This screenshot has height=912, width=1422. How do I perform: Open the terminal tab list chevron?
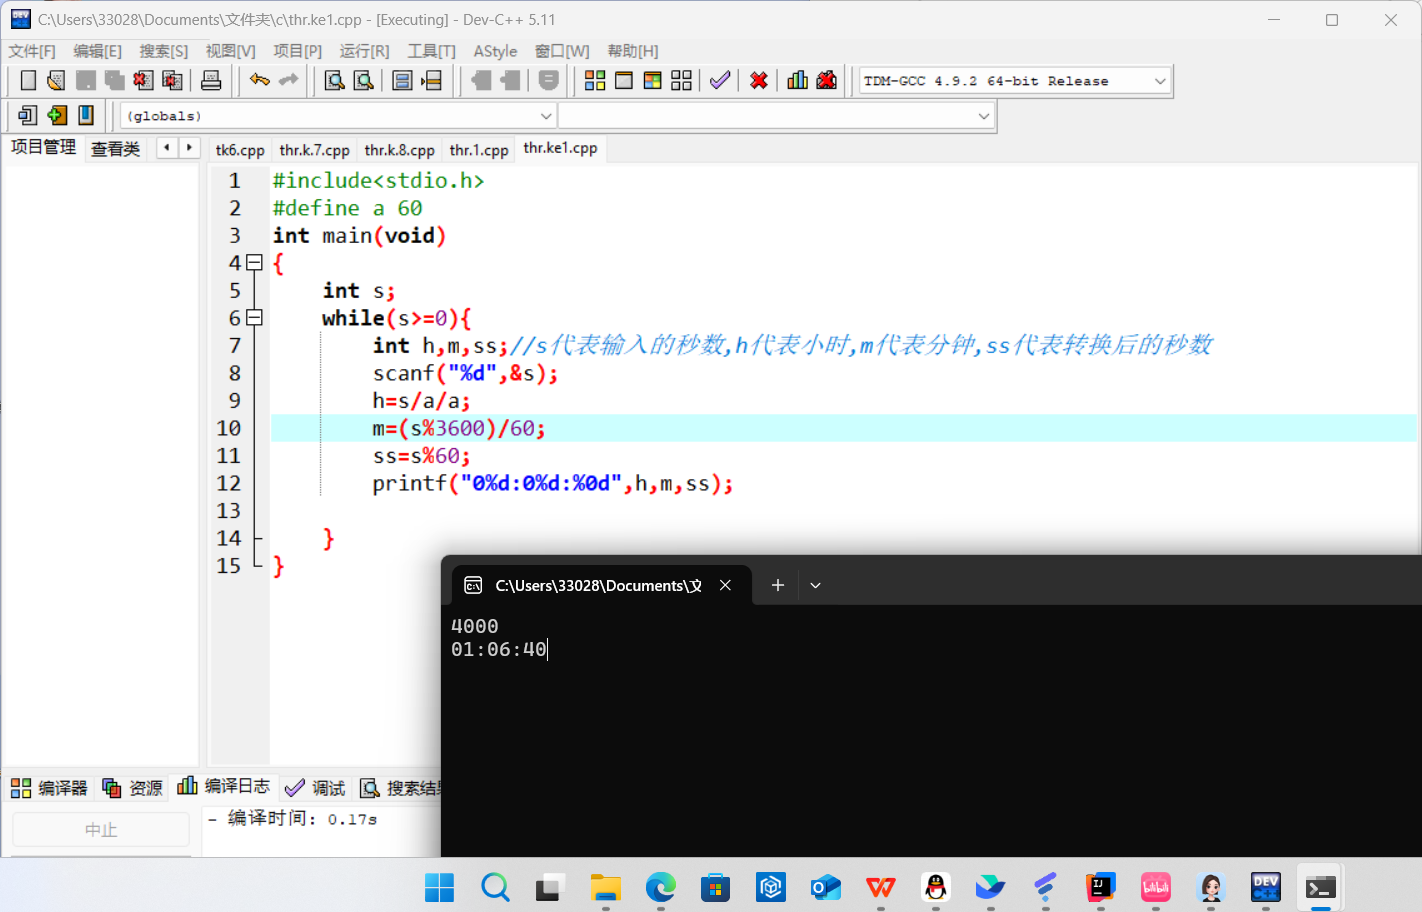[x=816, y=586]
